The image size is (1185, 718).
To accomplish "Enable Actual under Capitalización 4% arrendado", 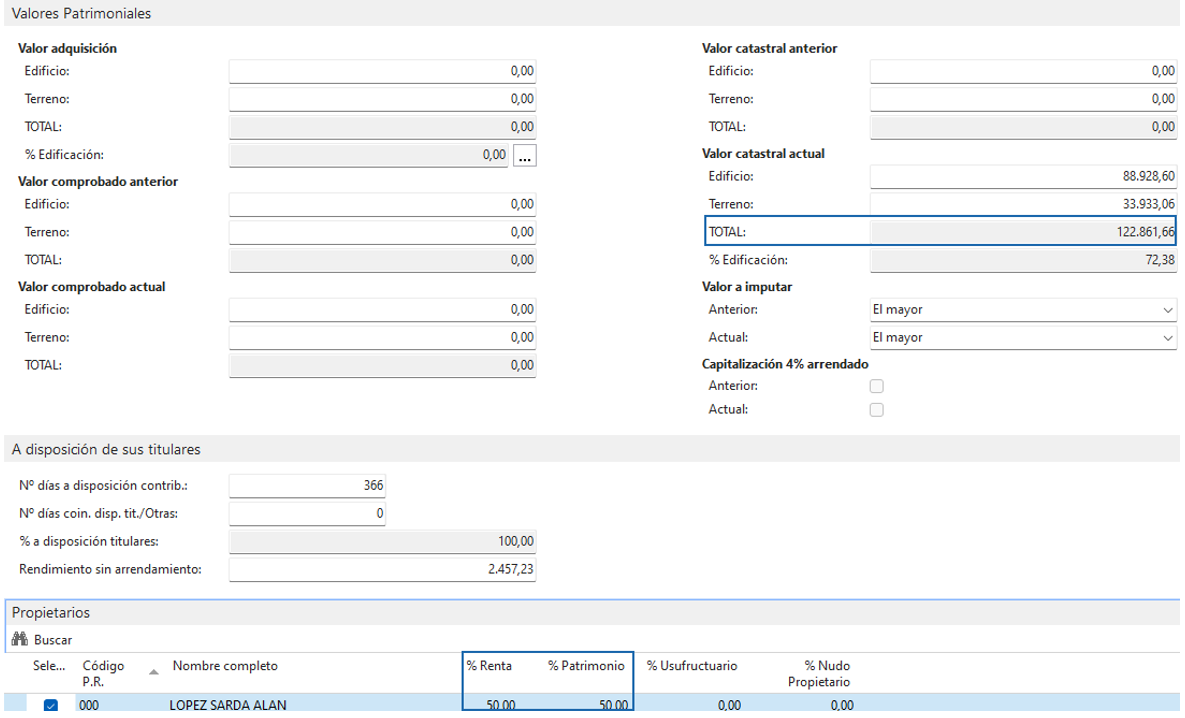I will point(877,410).
